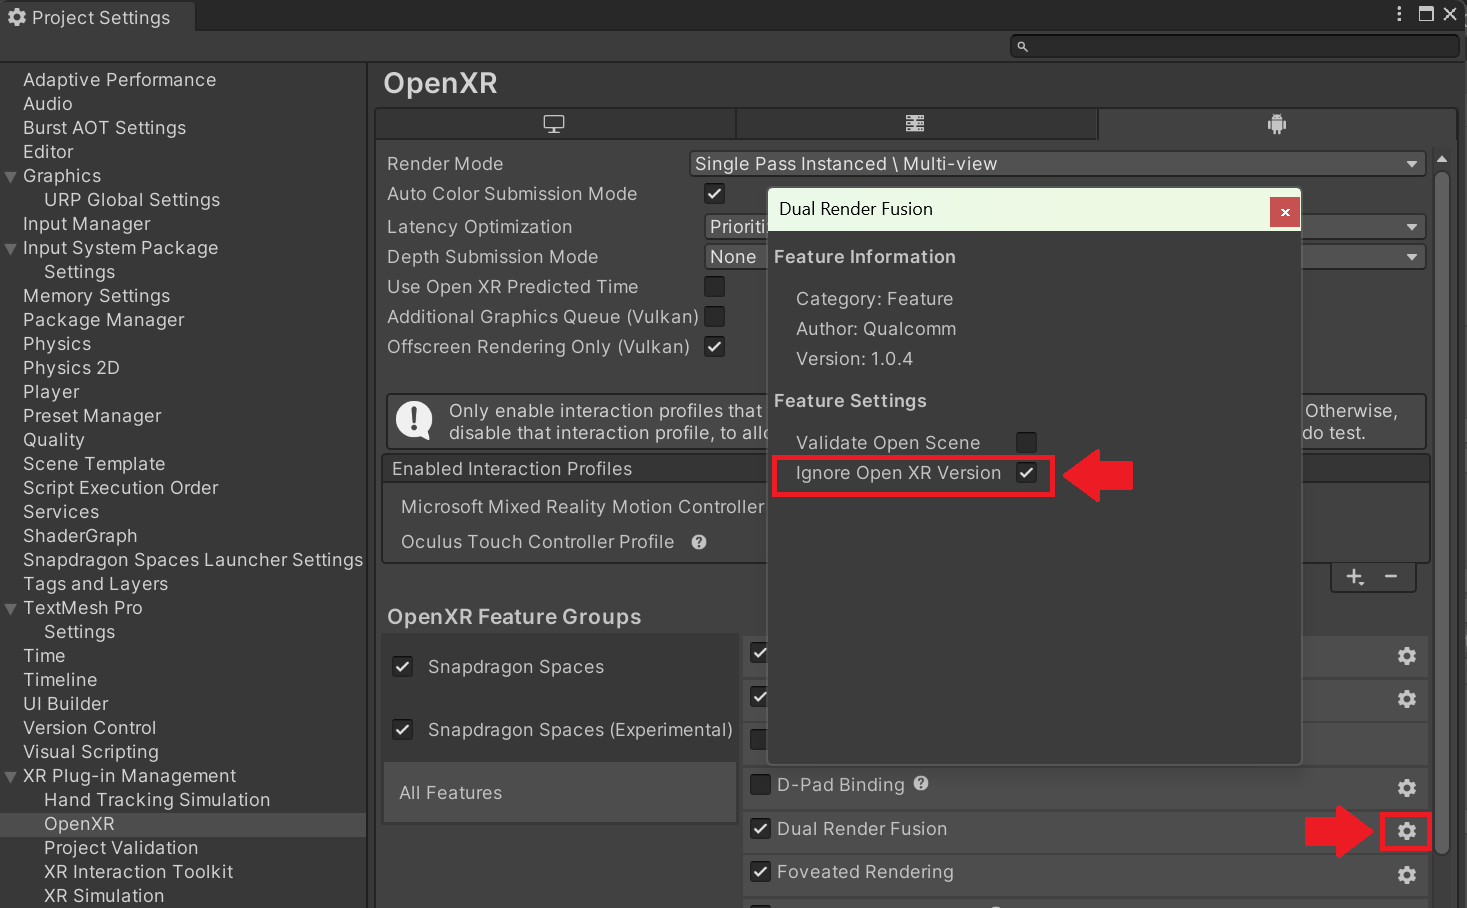
Task: Switch to the desktop standalone platform tab
Action: 554,124
